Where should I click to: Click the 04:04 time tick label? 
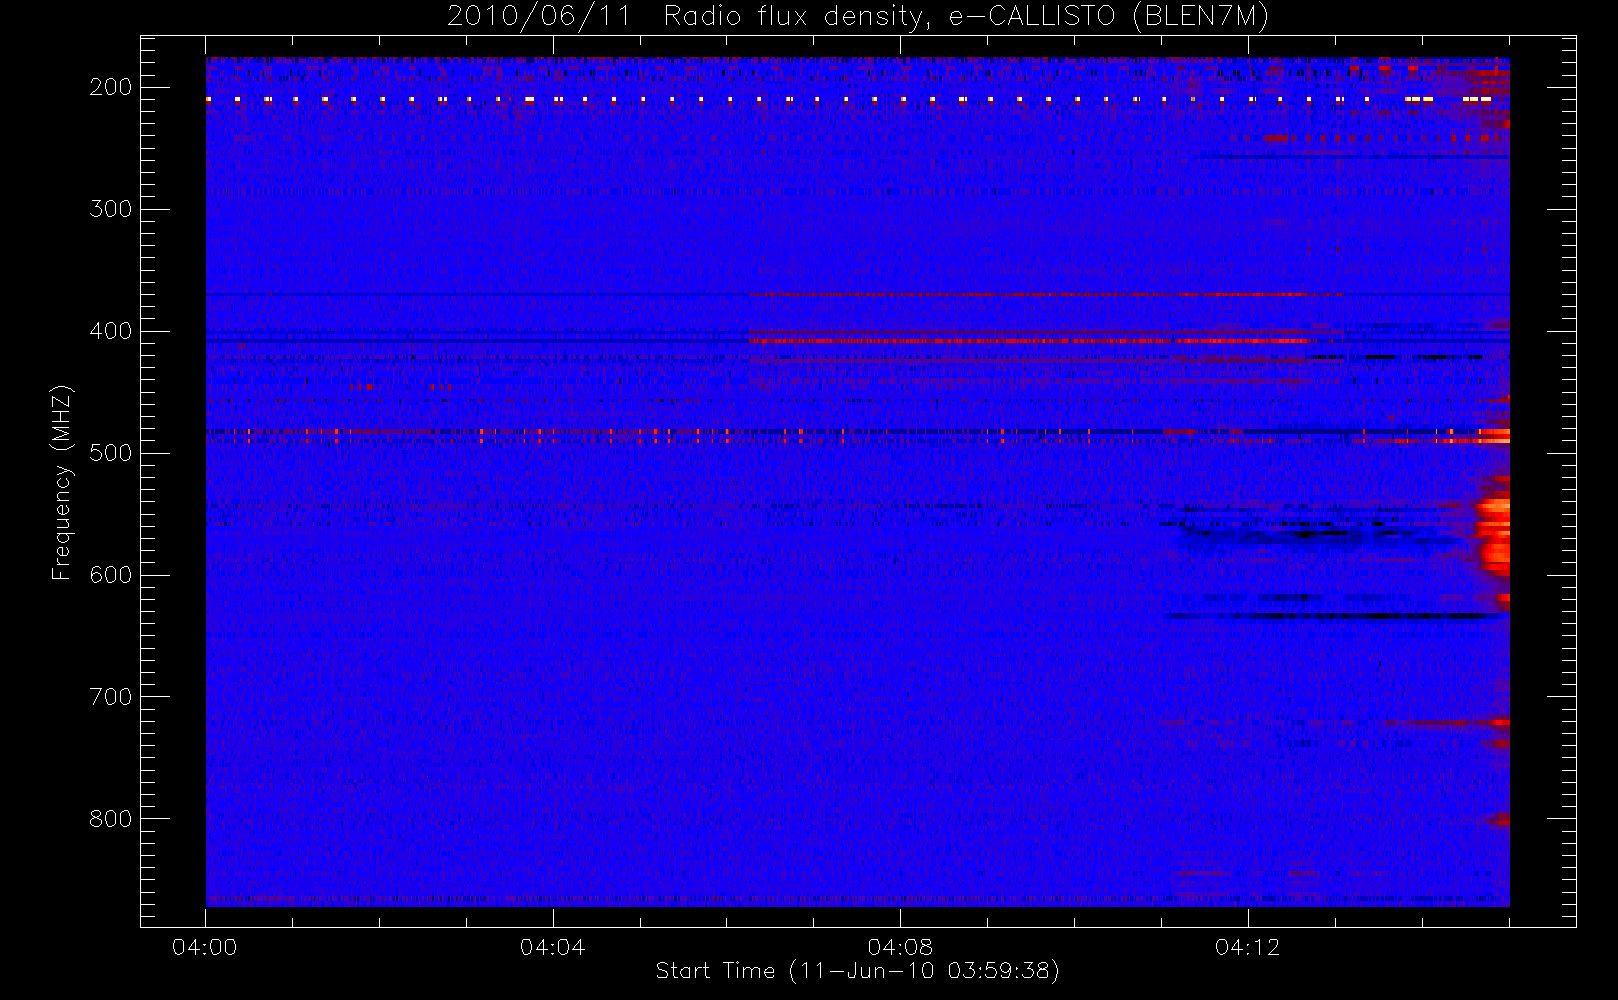(553, 947)
